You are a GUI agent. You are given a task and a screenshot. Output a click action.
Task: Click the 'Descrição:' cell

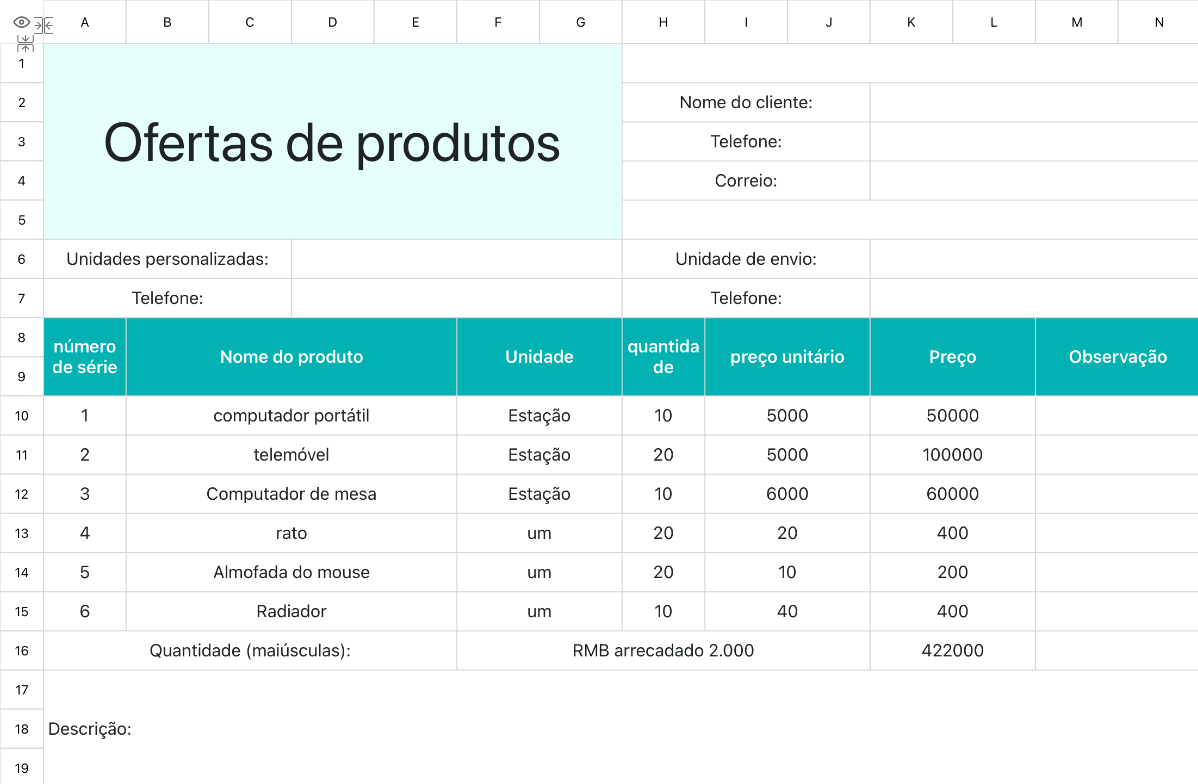89,729
